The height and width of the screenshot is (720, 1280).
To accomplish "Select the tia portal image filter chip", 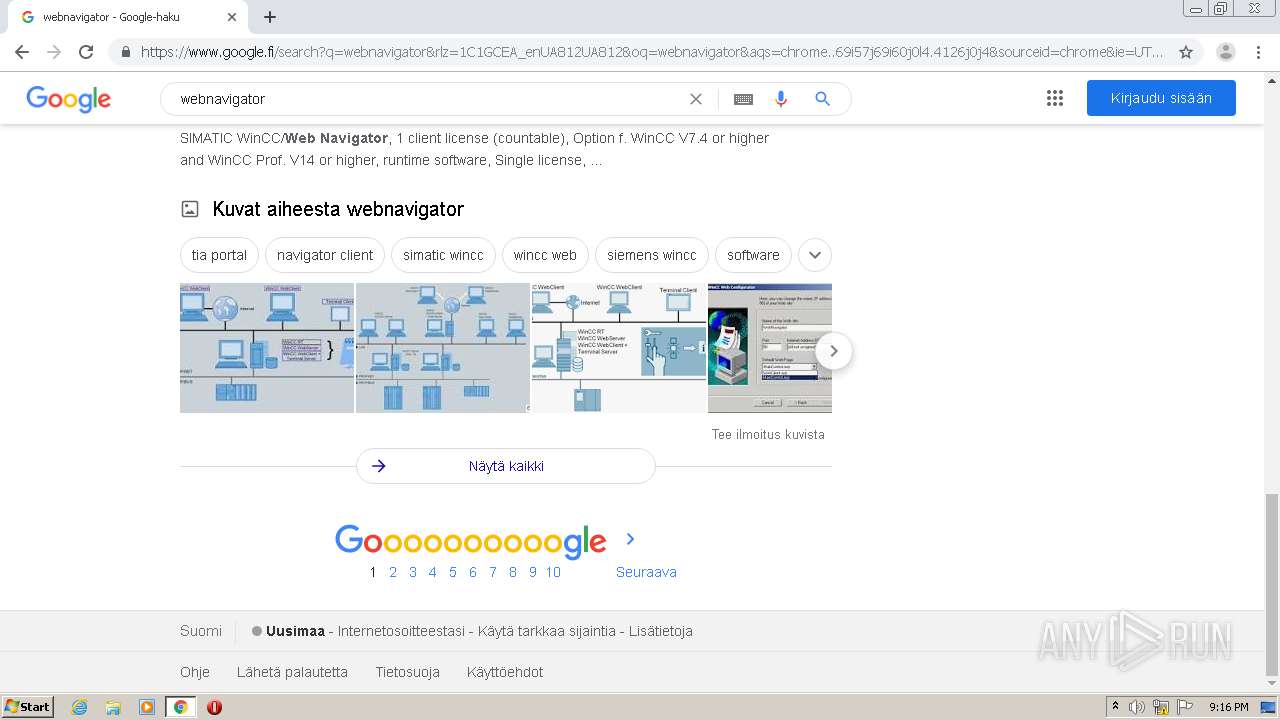I will [x=219, y=255].
